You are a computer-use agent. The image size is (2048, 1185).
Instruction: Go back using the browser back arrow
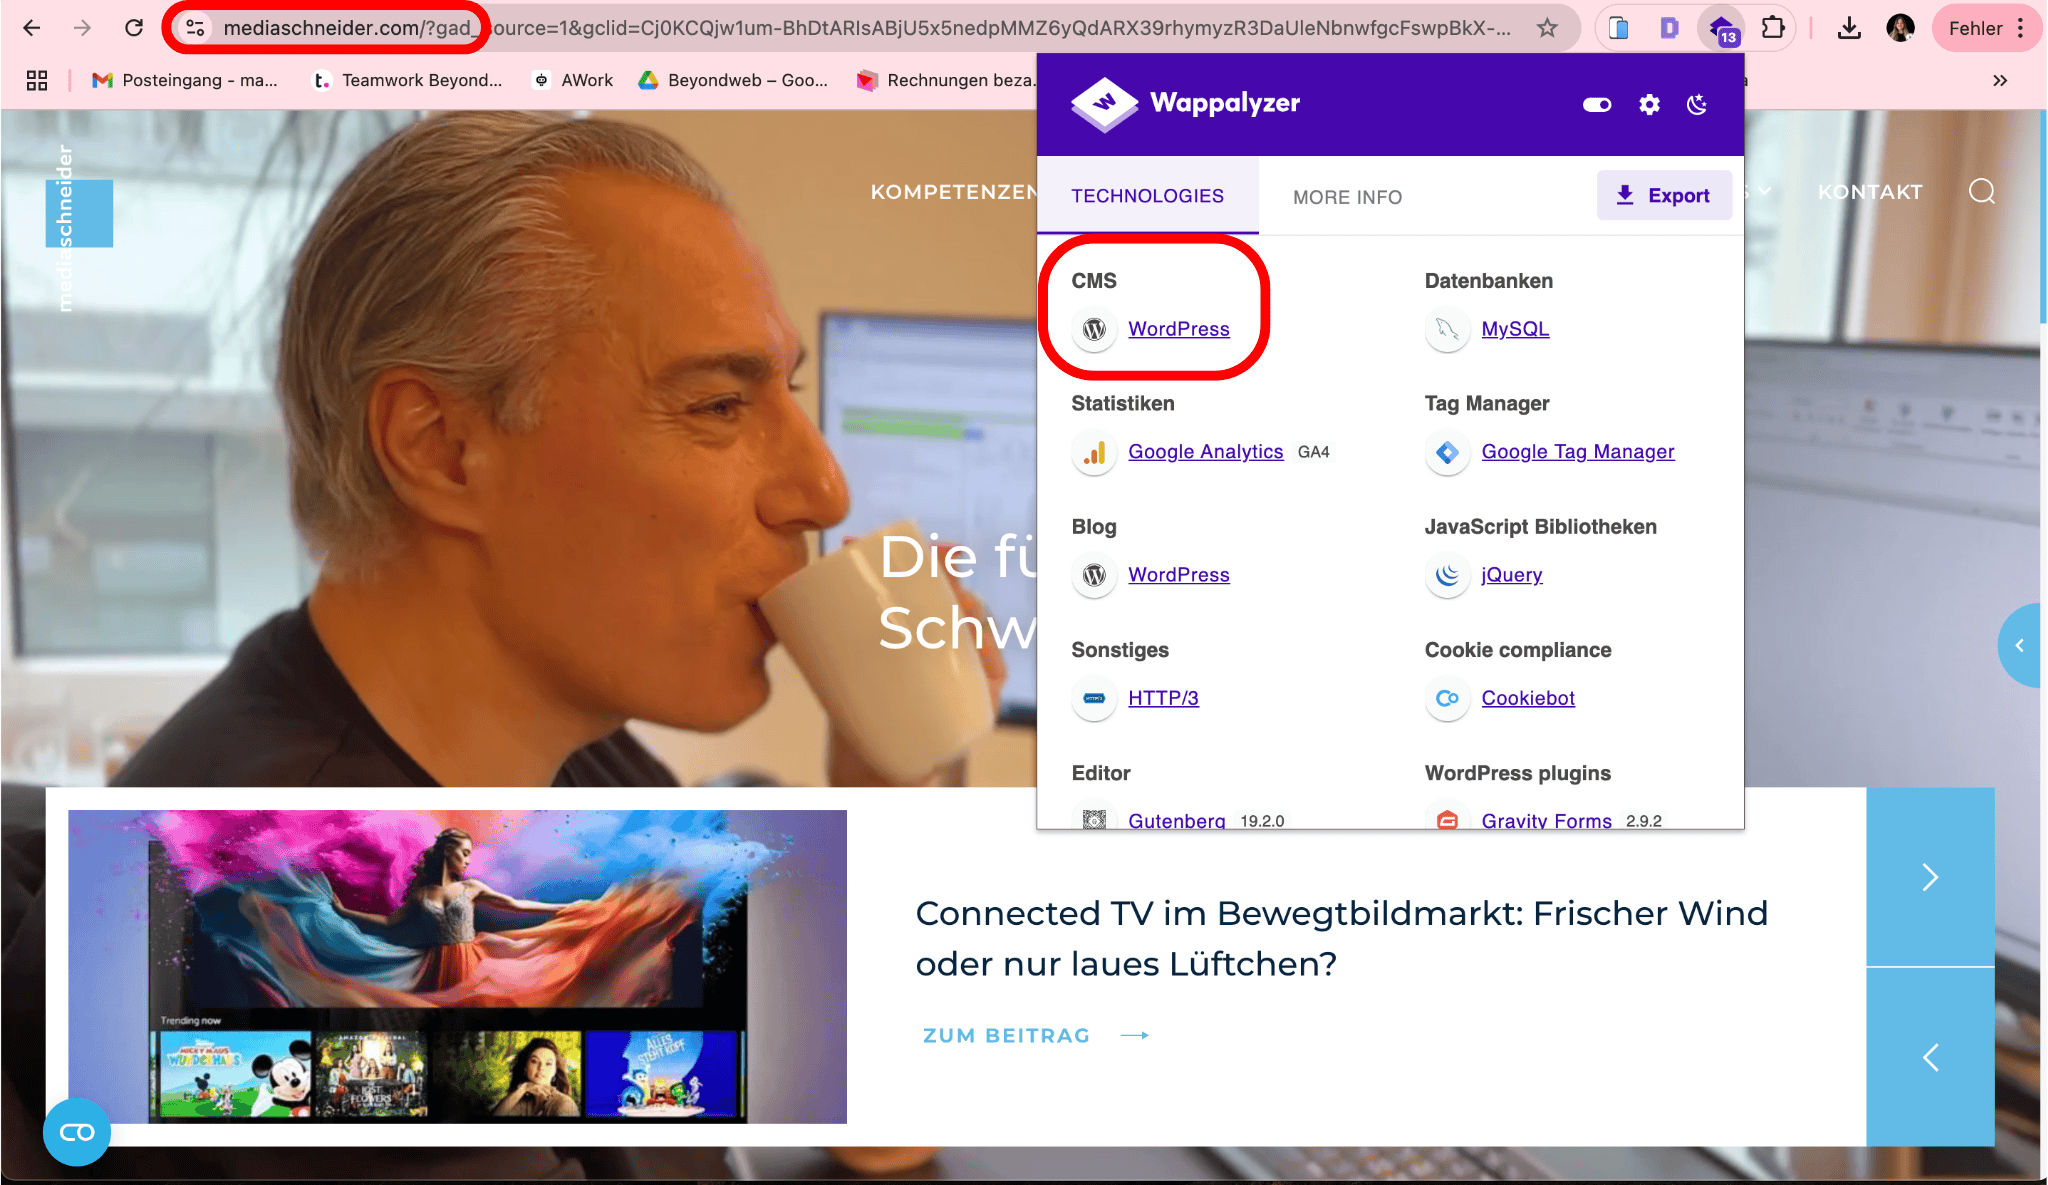pyautogui.click(x=32, y=28)
